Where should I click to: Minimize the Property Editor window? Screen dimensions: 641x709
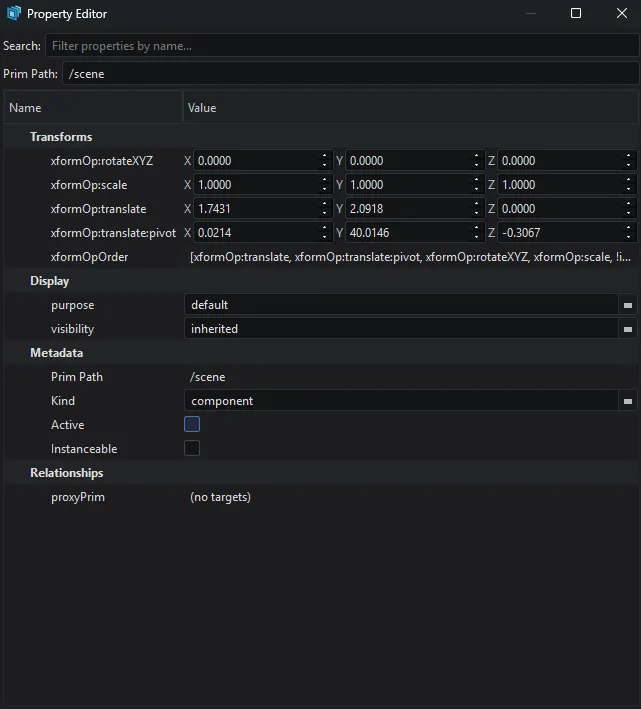pyautogui.click(x=531, y=13)
